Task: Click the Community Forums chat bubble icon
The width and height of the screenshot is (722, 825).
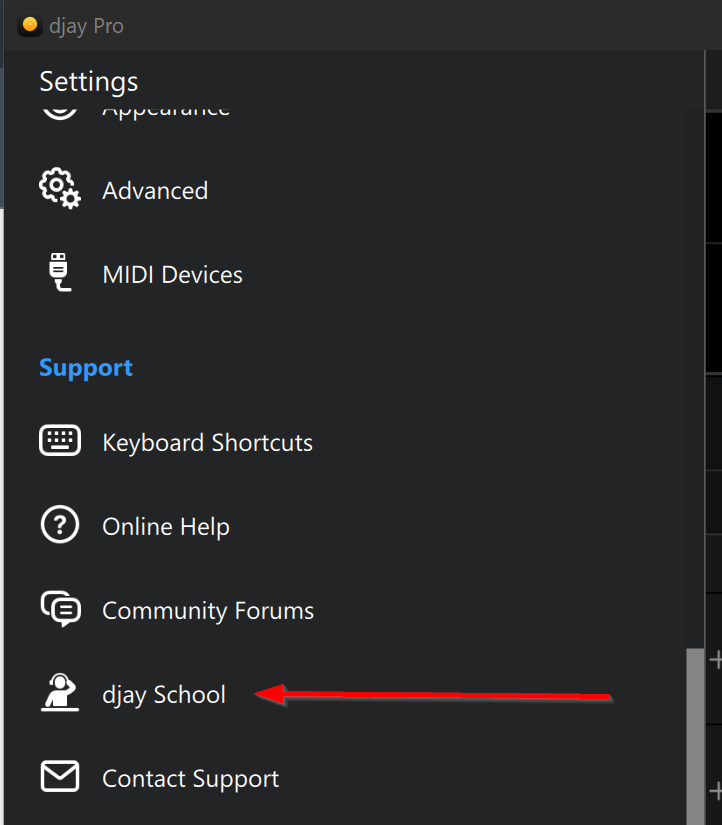Action: pyautogui.click(x=59, y=609)
